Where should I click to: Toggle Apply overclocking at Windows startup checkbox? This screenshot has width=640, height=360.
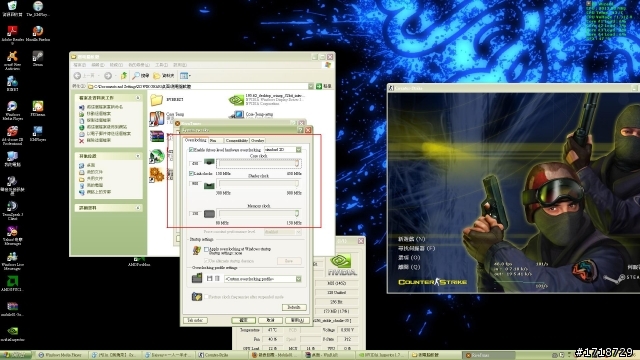click(x=206, y=249)
